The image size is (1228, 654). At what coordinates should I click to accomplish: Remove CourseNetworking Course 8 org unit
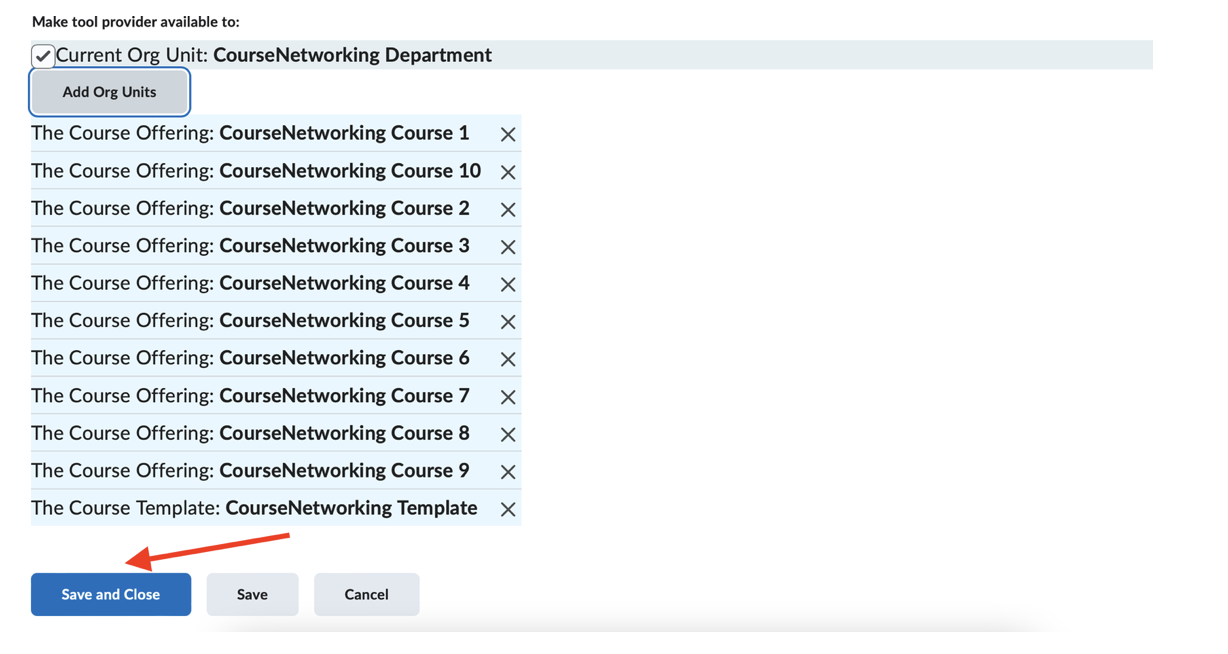pyautogui.click(x=508, y=434)
